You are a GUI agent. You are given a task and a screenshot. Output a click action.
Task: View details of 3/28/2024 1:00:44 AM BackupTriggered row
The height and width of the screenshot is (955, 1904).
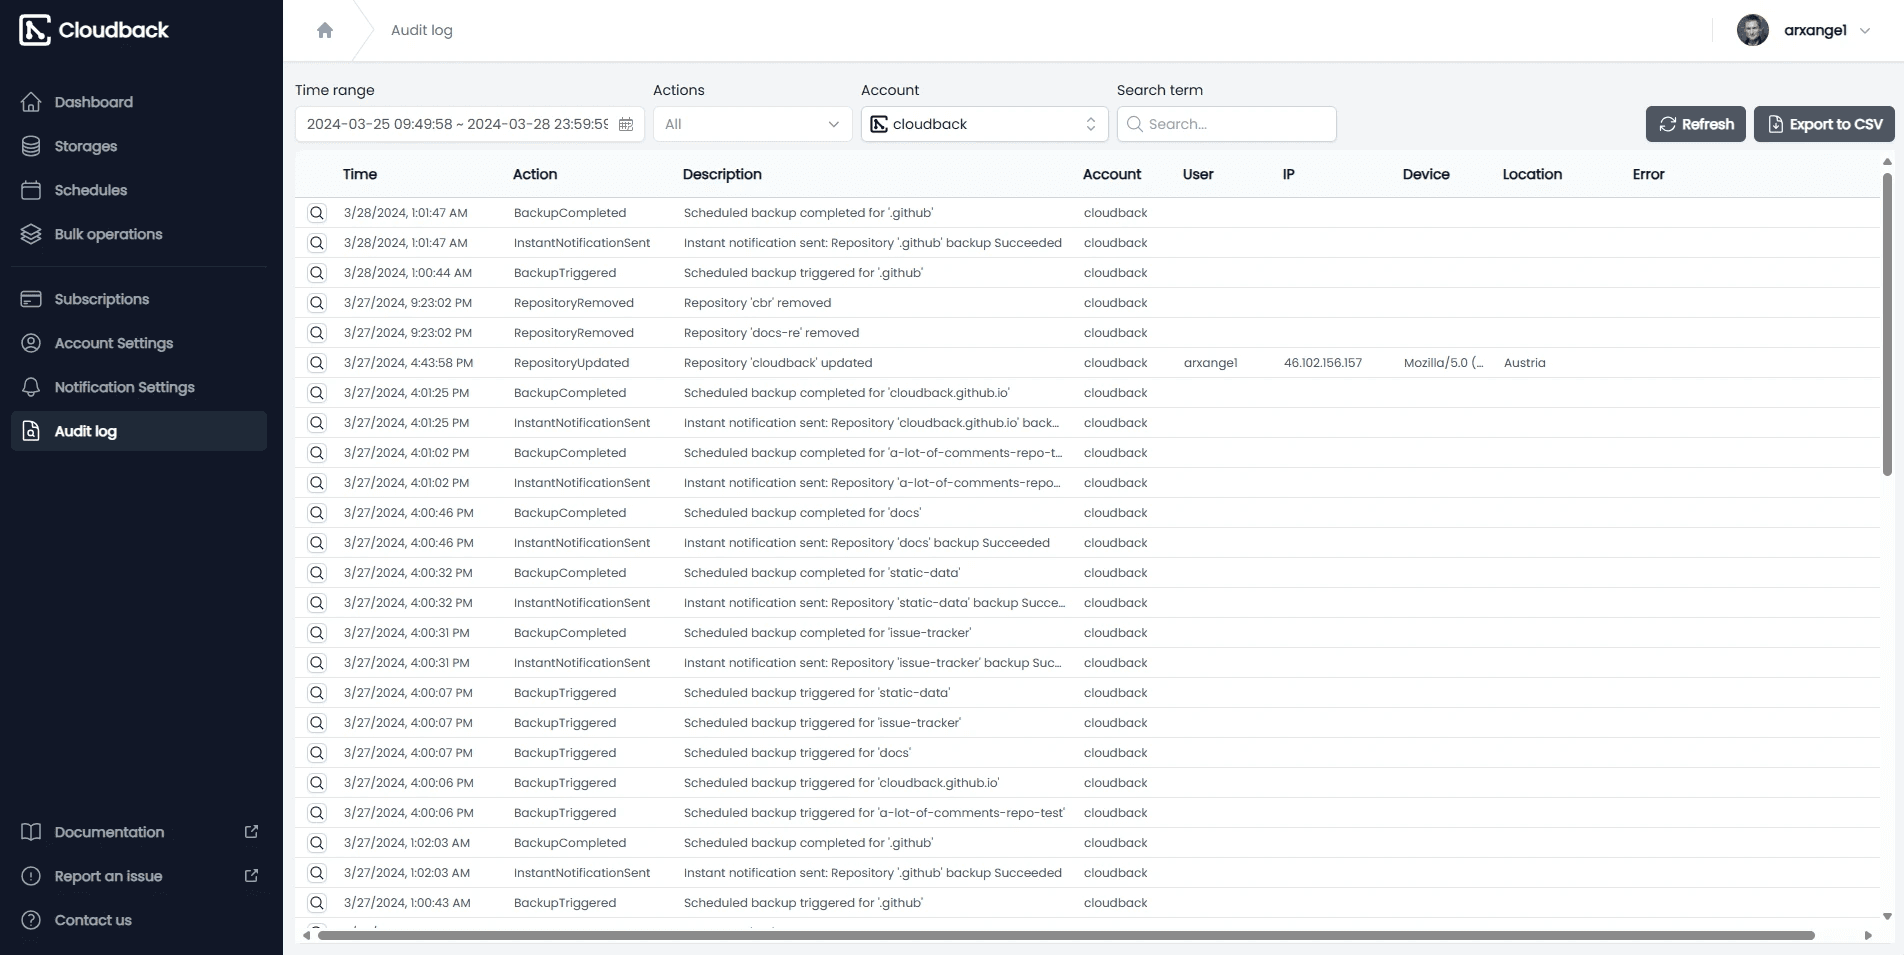[x=317, y=273]
